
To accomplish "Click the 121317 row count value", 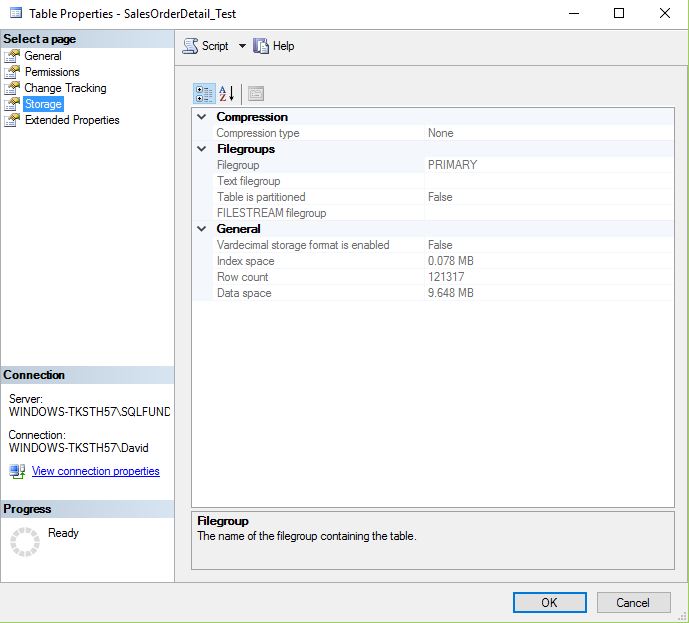I will [446, 277].
